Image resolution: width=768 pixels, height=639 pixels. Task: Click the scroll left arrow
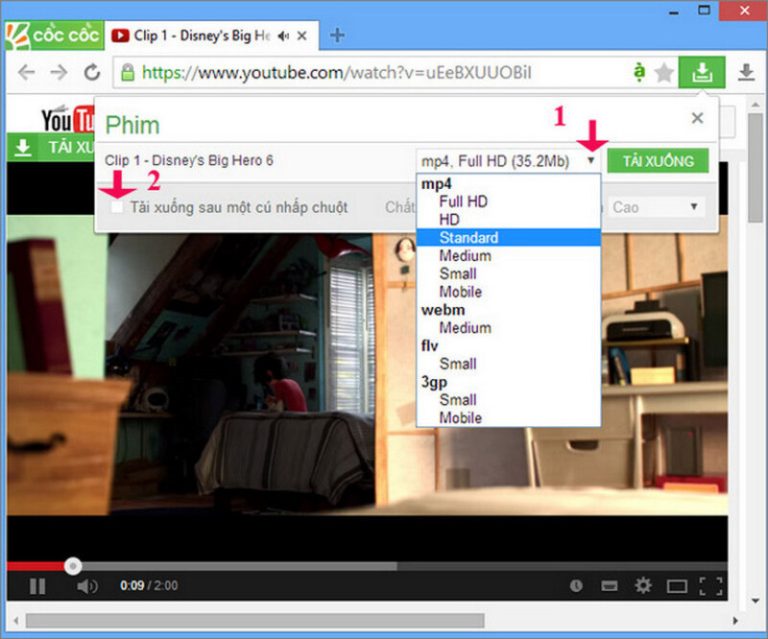pos(16,620)
